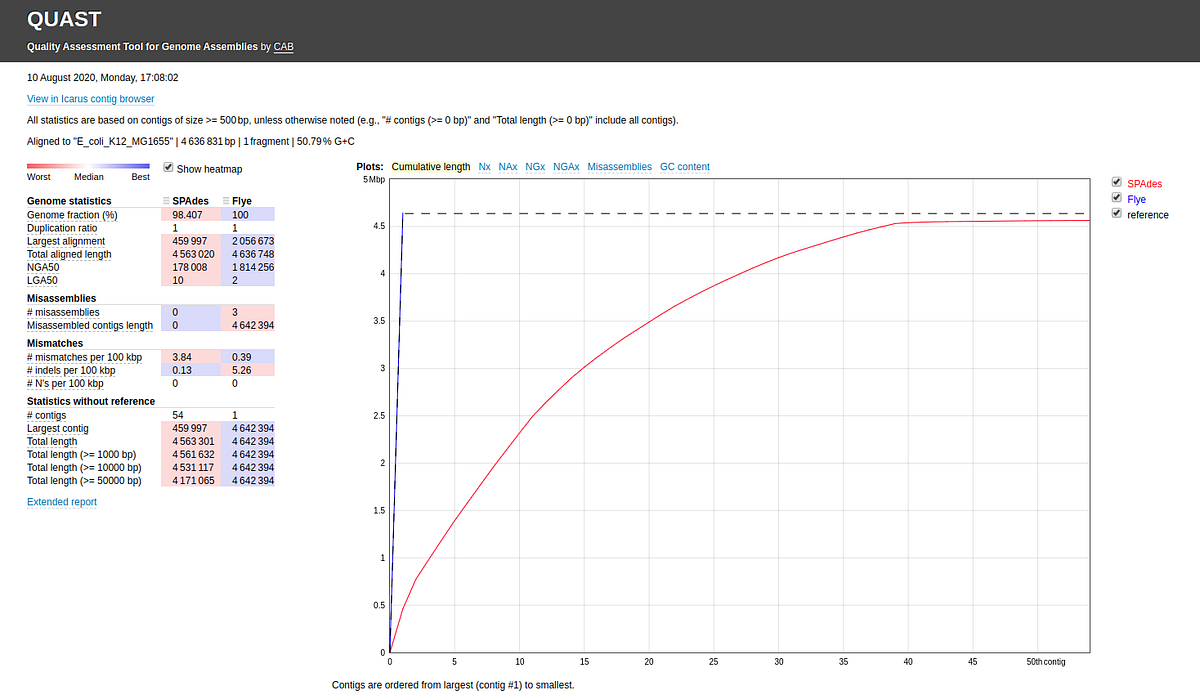Screen dimensions: 1200x700
Task: Disable the reference line checkbox
Action: 1117,214
